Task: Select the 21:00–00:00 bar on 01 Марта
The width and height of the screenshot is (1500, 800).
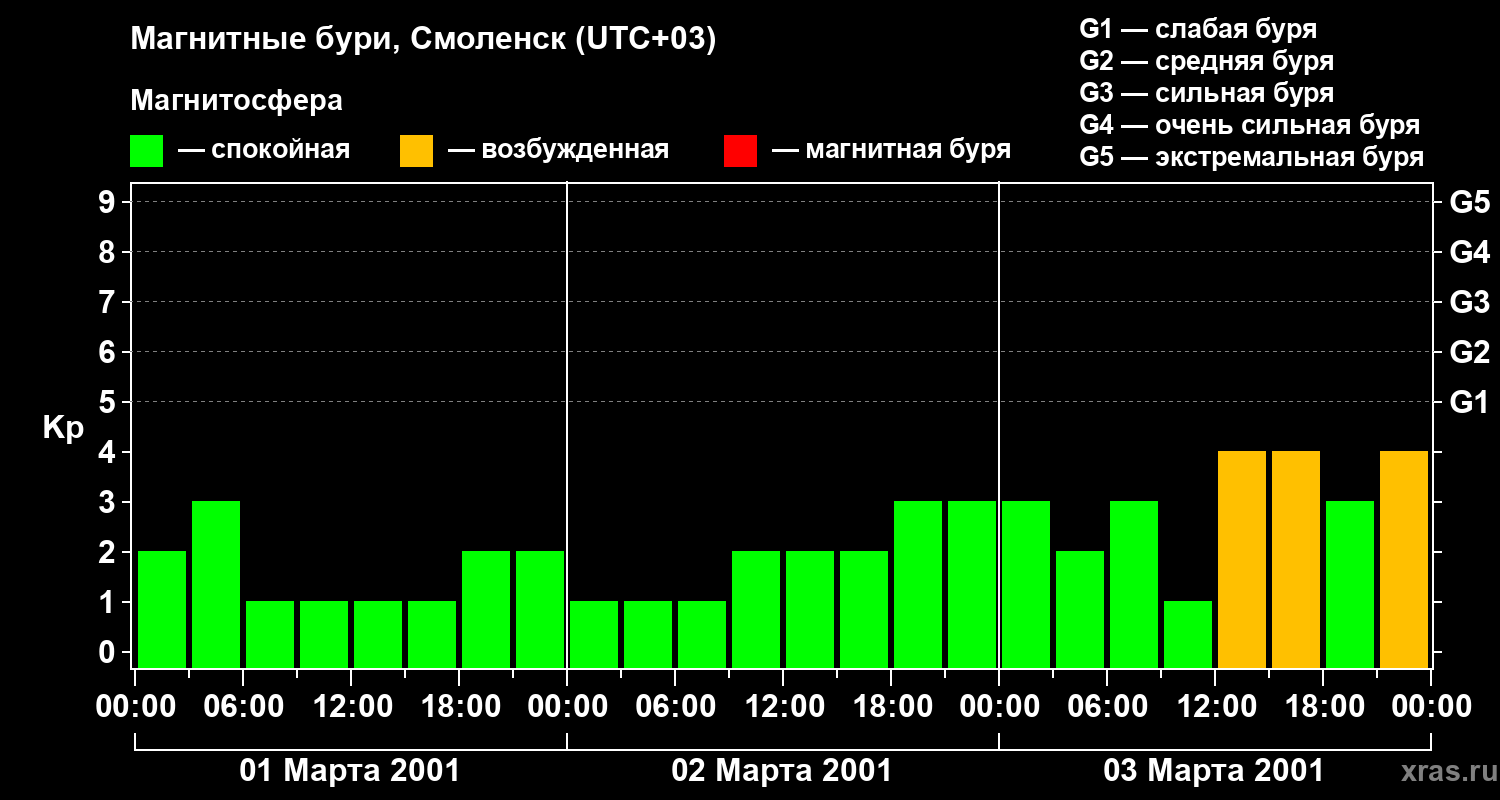Action: 540,609
